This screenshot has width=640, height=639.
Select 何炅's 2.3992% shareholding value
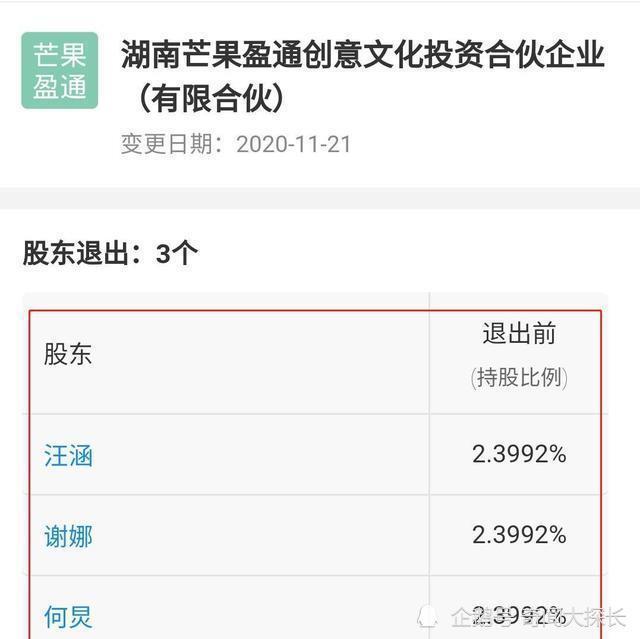(x=519, y=614)
